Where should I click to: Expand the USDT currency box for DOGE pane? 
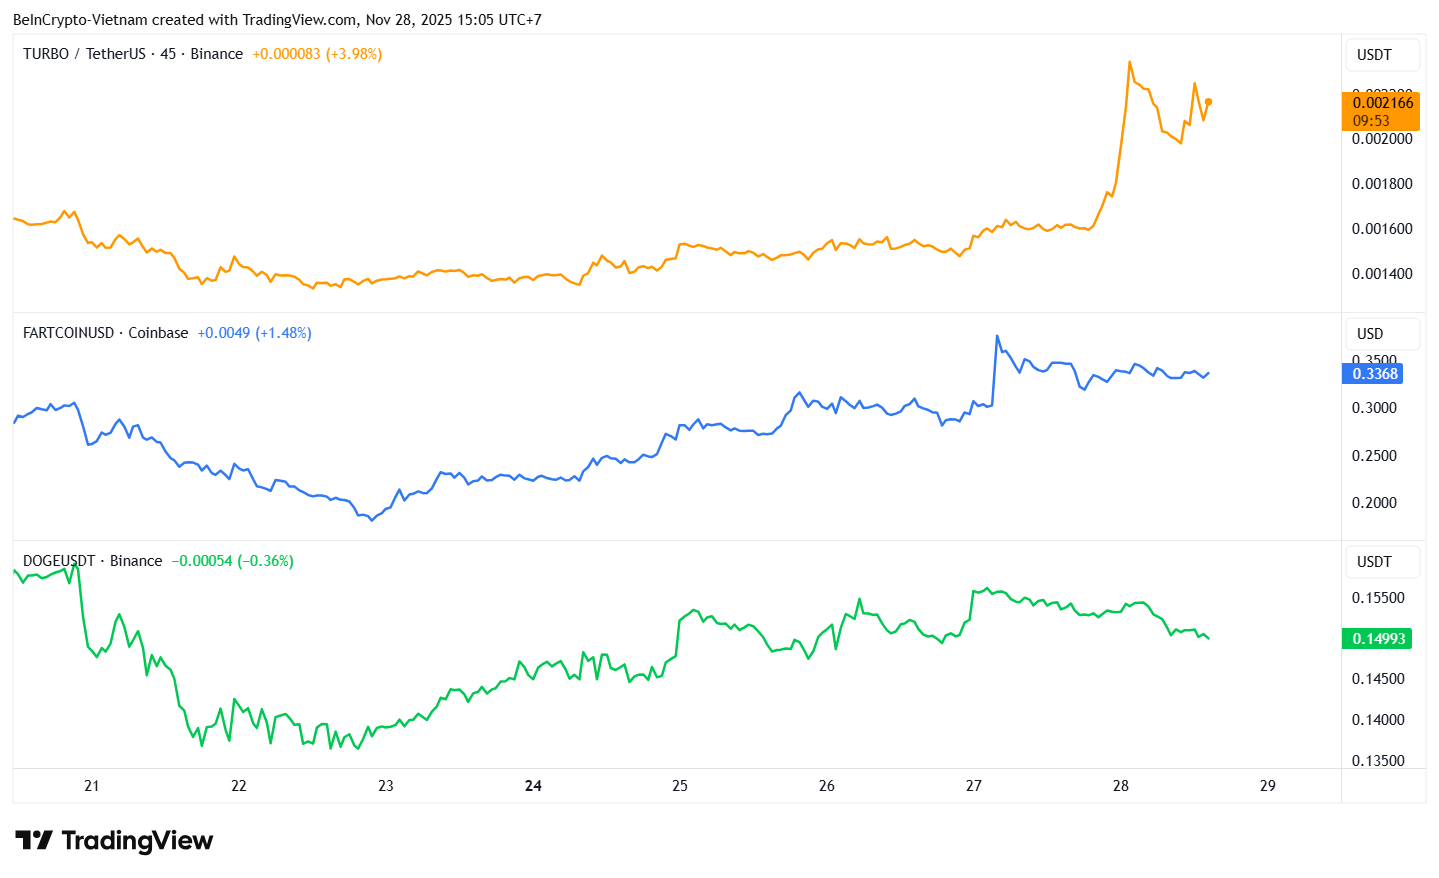coord(1382,562)
